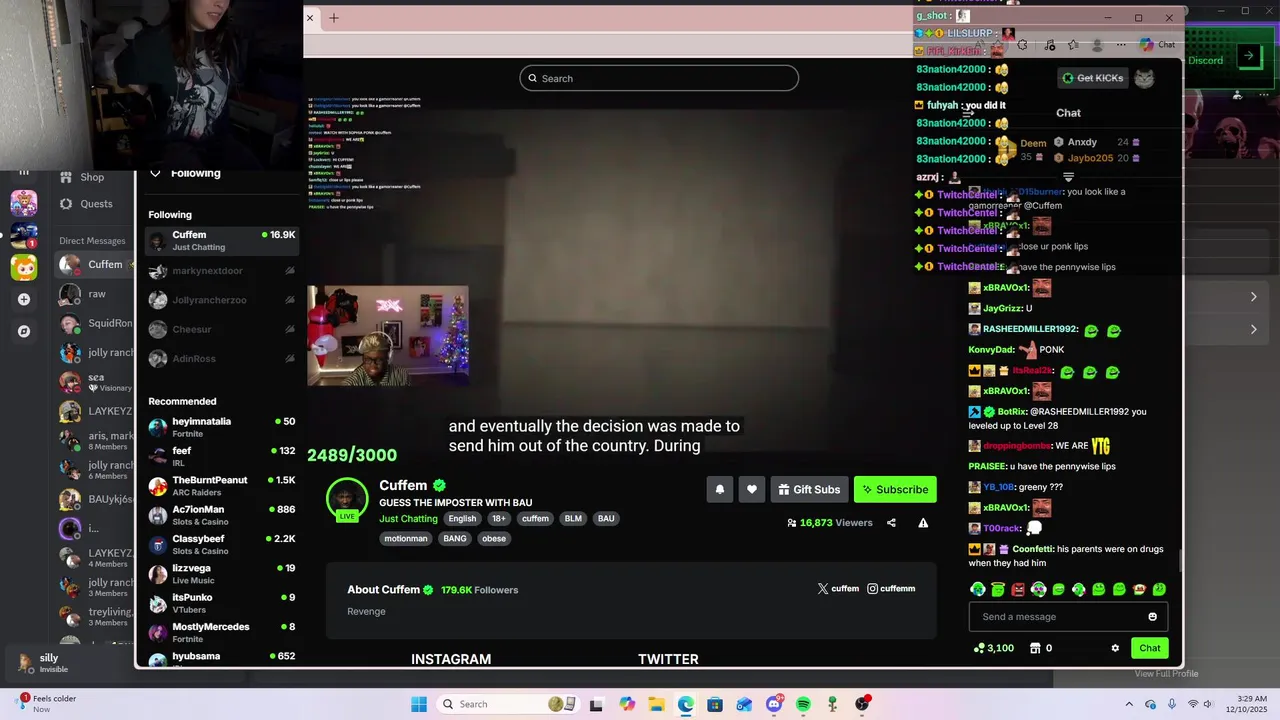Click the Discord arrow button on right banner
1280x720 pixels.
coord(1248,57)
